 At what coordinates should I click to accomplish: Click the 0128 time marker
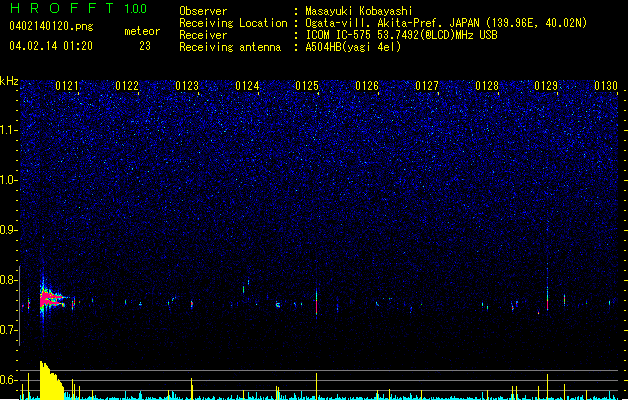[487, 86]
